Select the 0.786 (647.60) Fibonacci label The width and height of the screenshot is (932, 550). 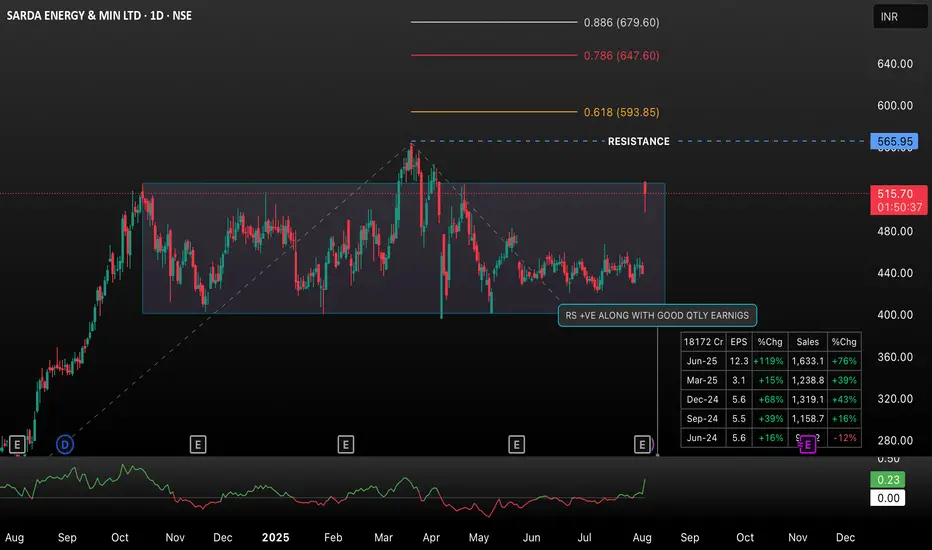click(621, 56)
